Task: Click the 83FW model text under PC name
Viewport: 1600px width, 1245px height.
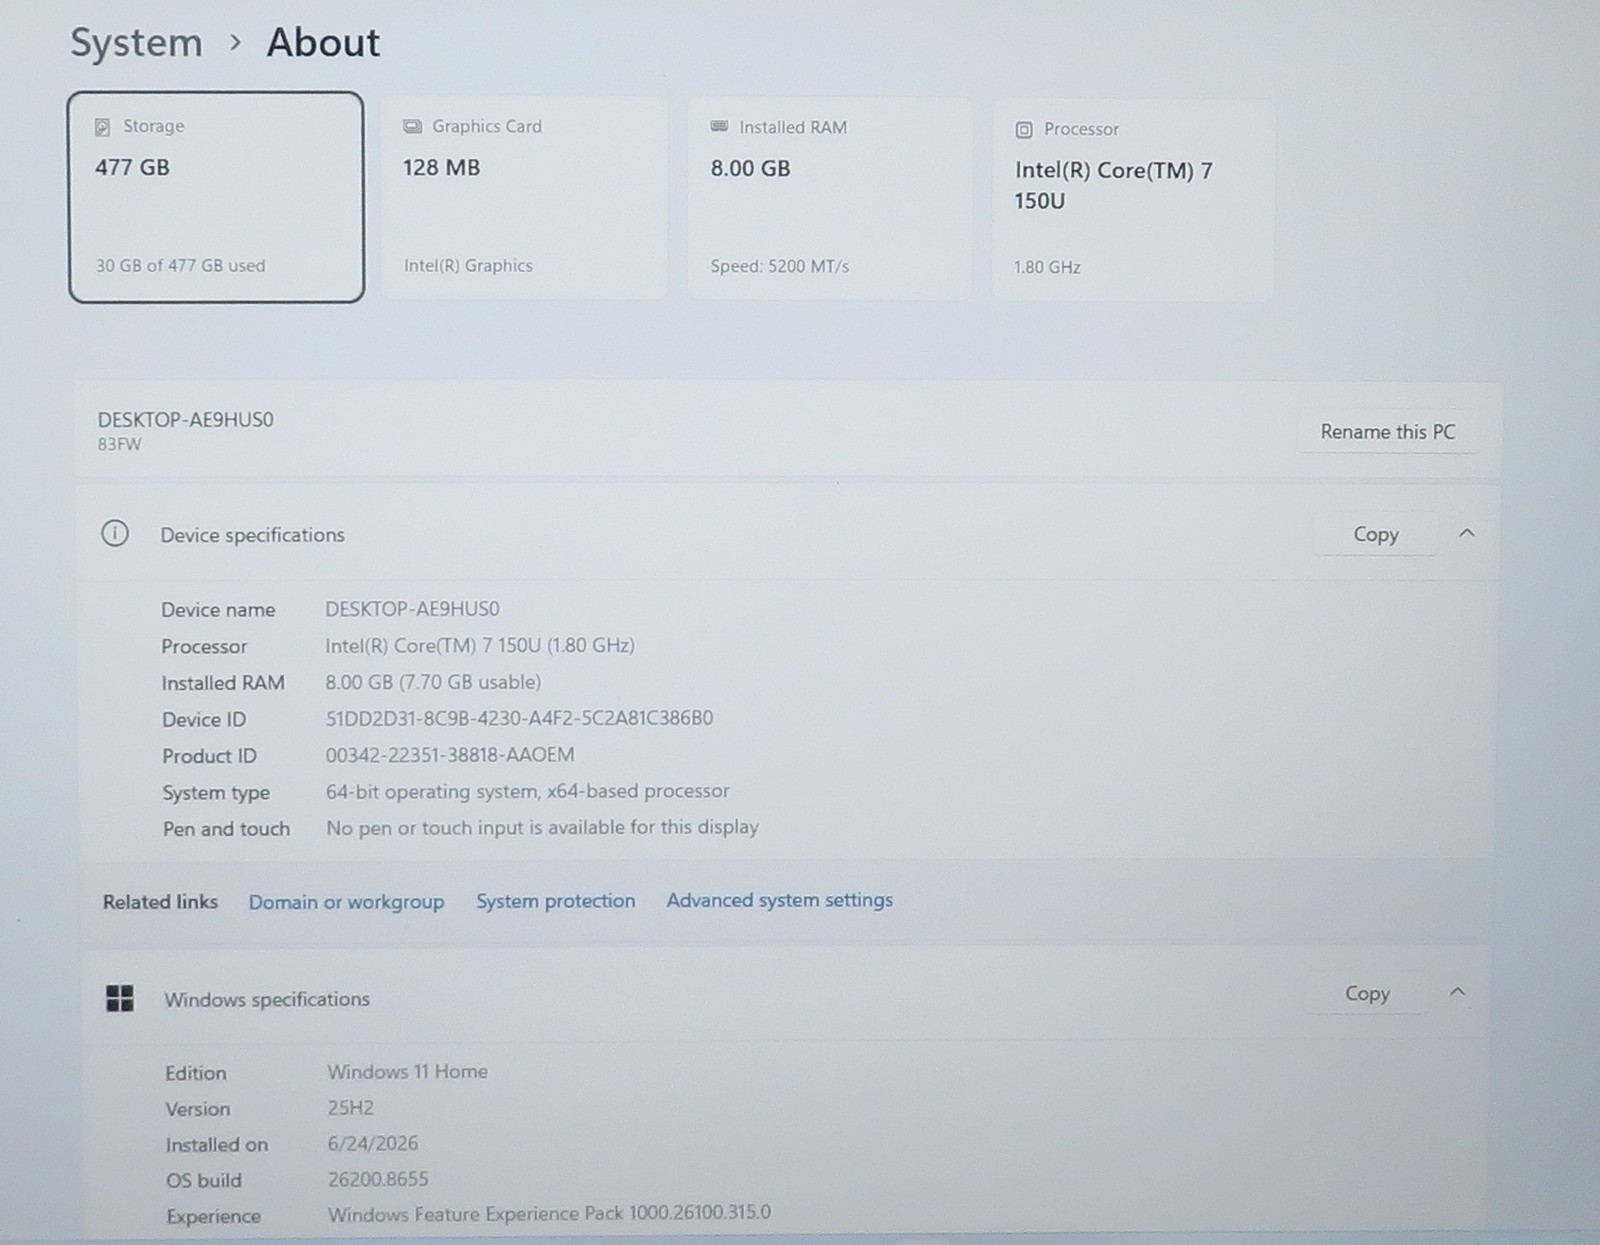Action: (119, 444)
